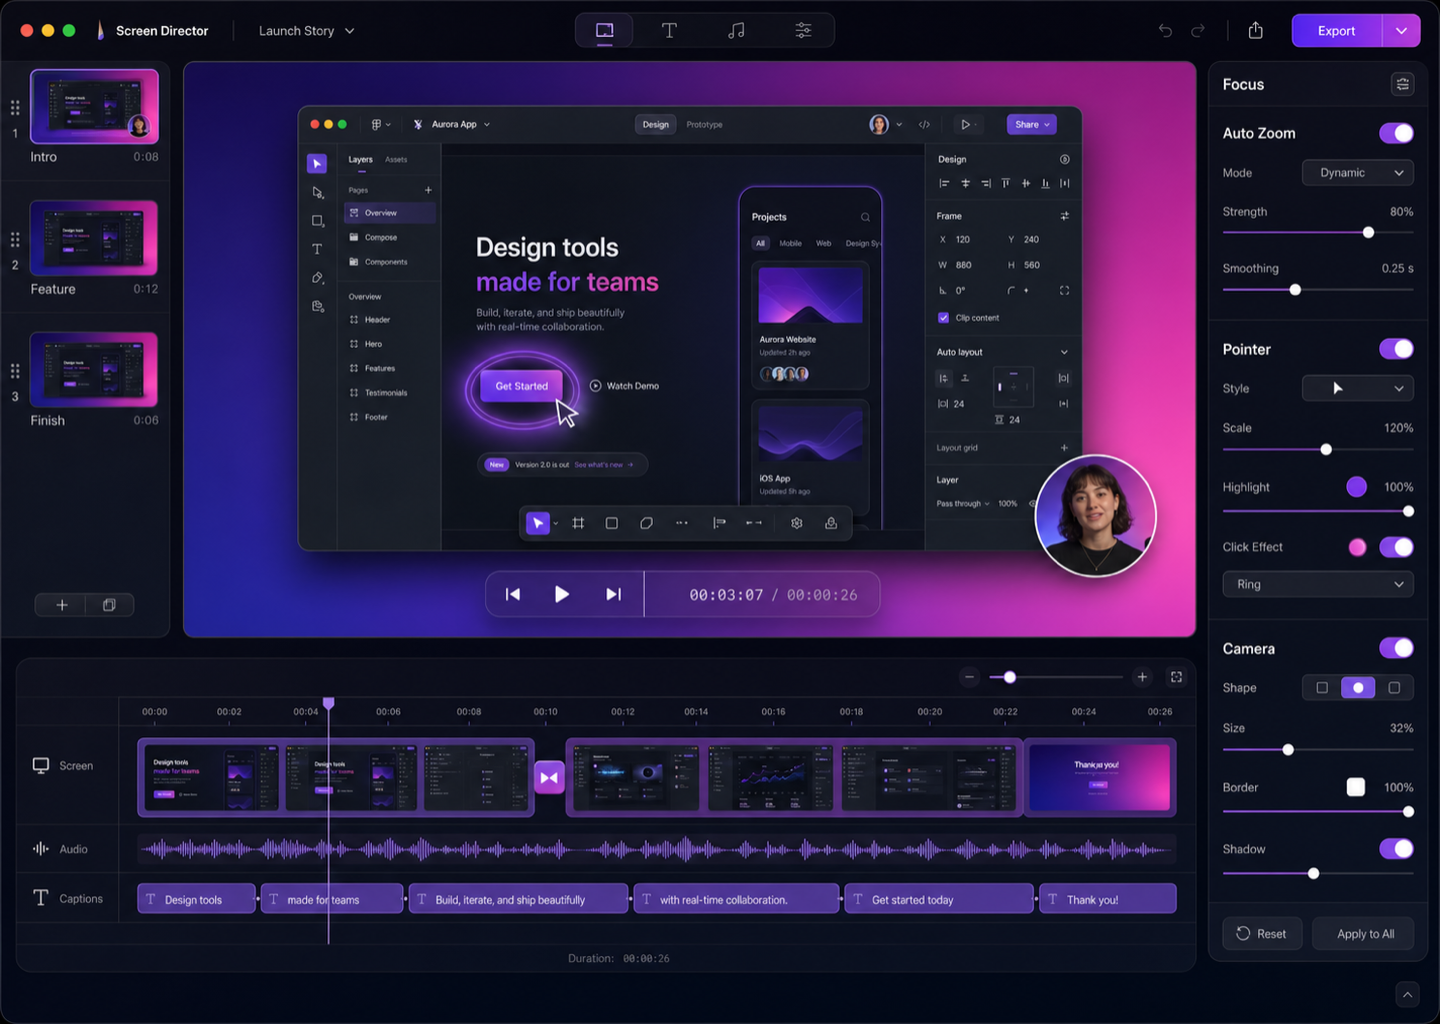Fit timeline with expand icon
Screen dimensions: 1440x1024
(1176, 677)
